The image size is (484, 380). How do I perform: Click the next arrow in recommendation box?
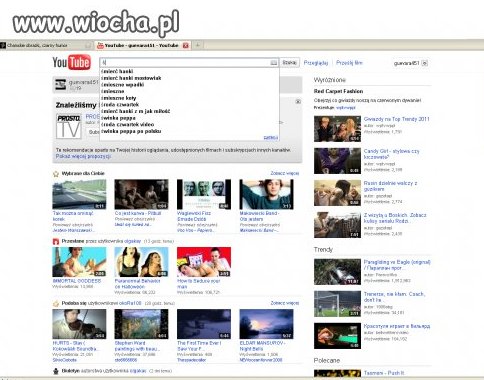(x=281, y=123)
